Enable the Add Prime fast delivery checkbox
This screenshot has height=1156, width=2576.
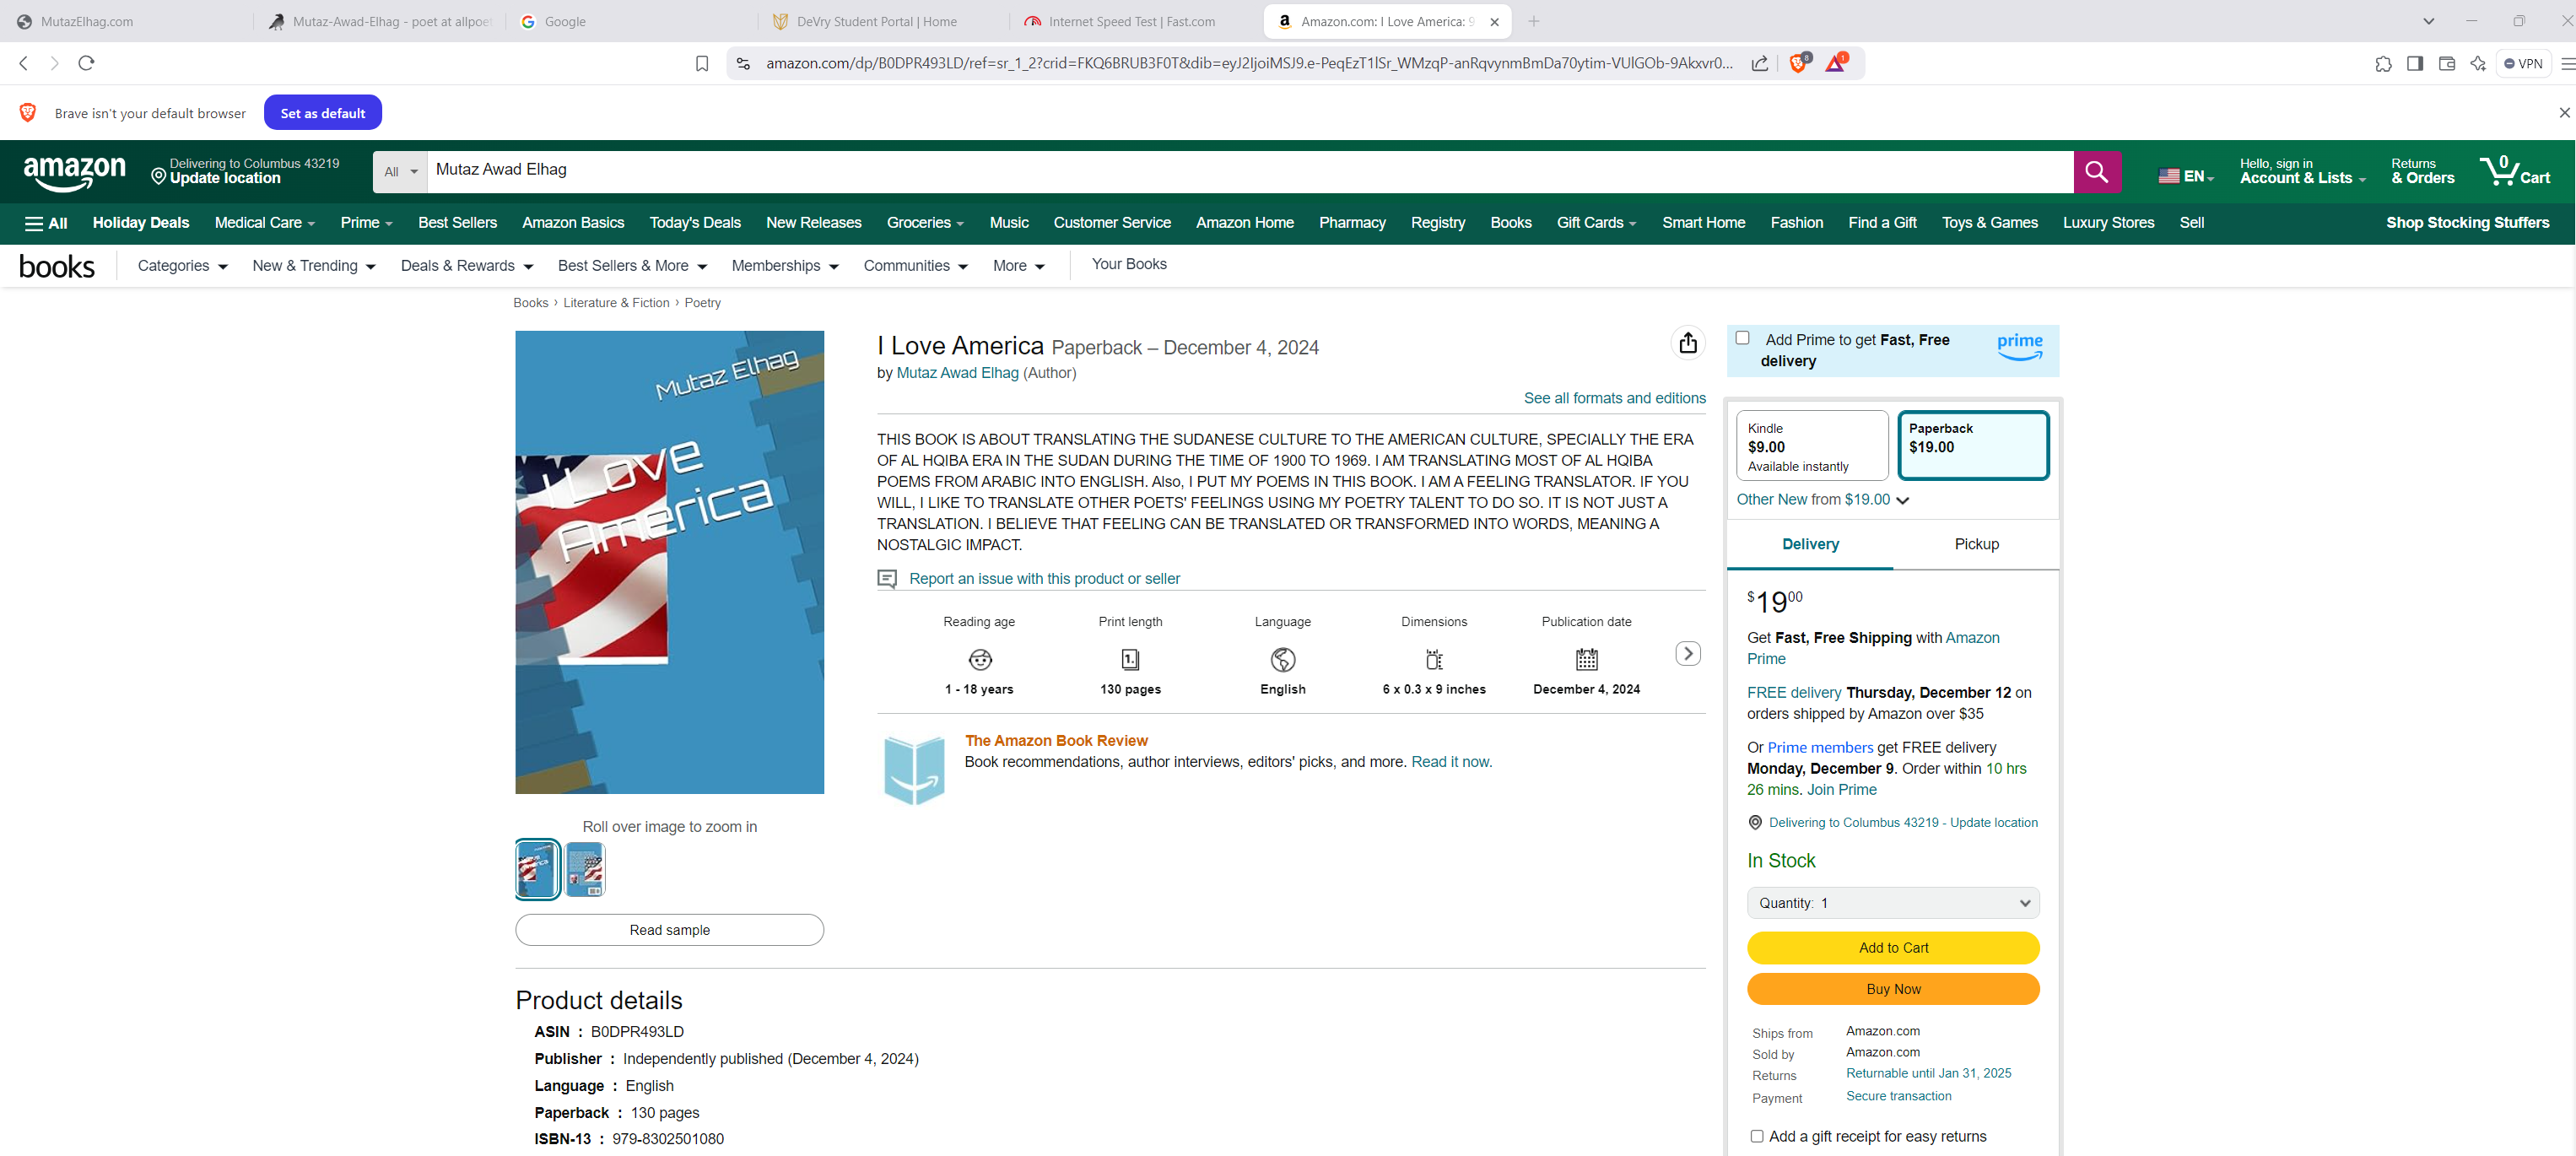(x=1744, y=338)
